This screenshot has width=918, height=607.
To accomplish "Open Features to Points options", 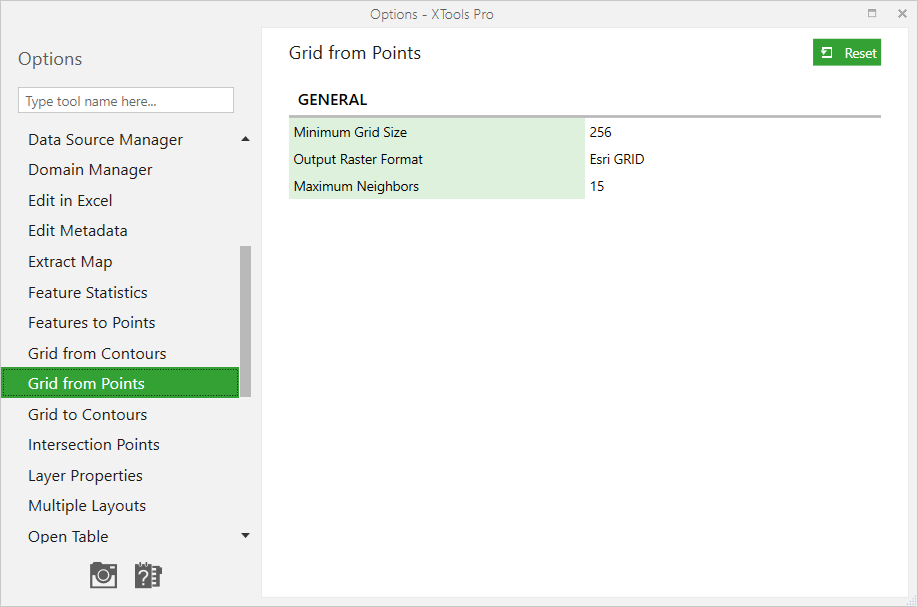I will pyautogui.click(x=92, y=323).
